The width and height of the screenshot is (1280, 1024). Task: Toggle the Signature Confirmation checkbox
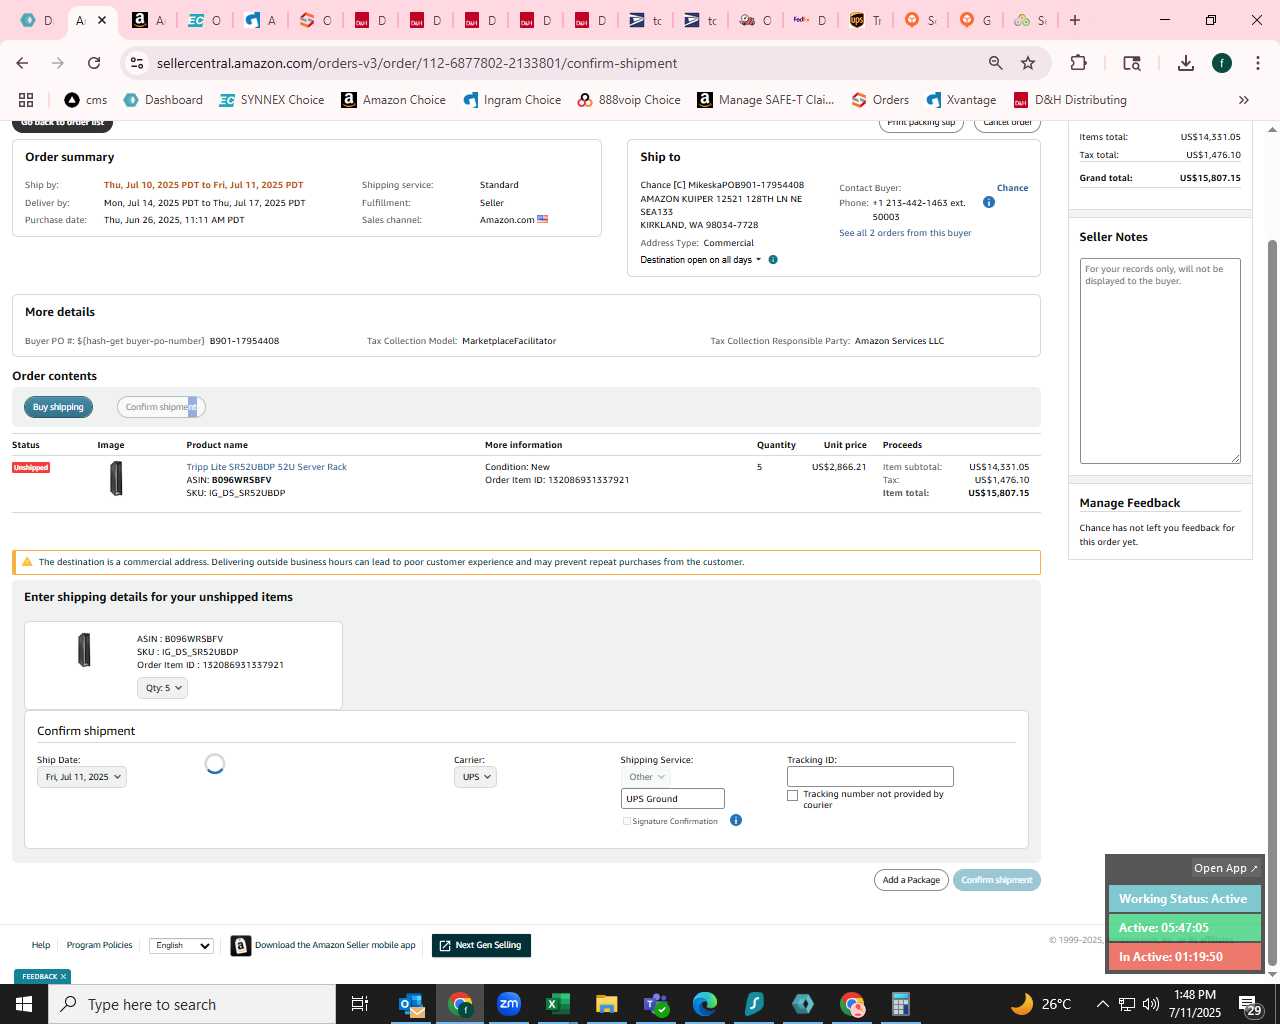tap(627, 821)
